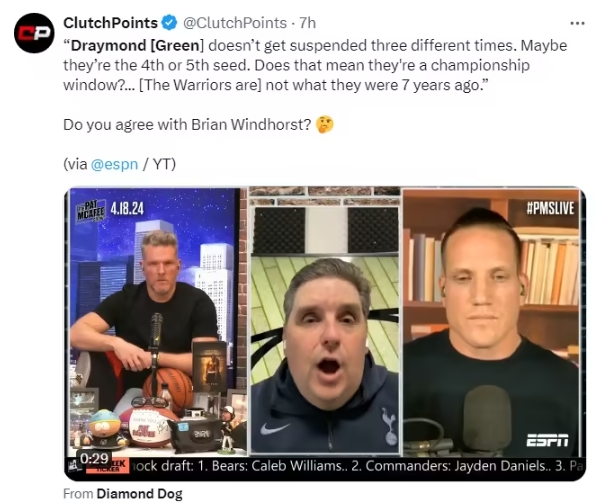The width and height of the screenshot is (598, 503).
Task: Click the 0:29 video duration badge
Action: 95,458
